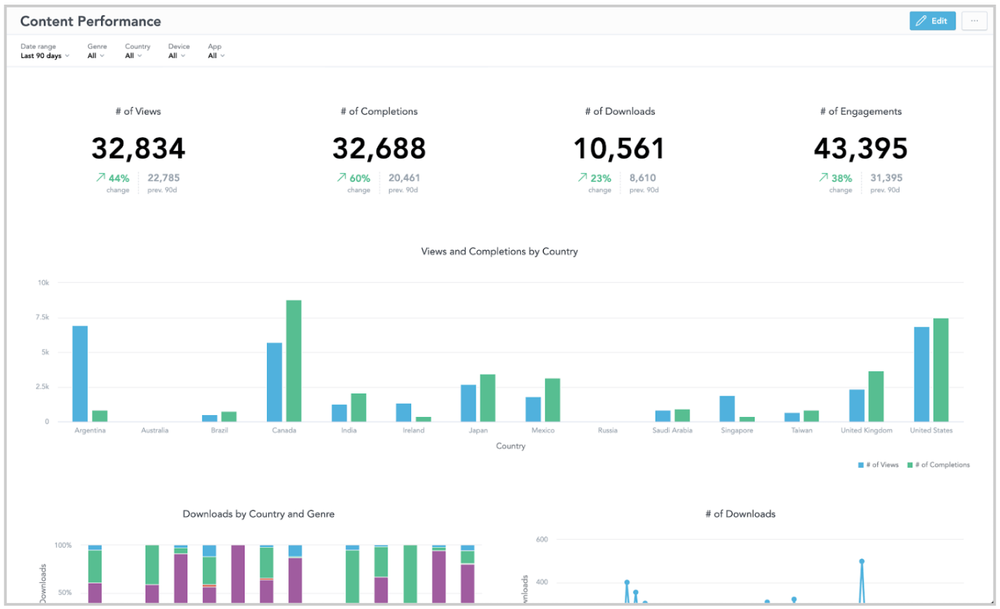Click United Kingdom's green completions bar

pos(876,397)
